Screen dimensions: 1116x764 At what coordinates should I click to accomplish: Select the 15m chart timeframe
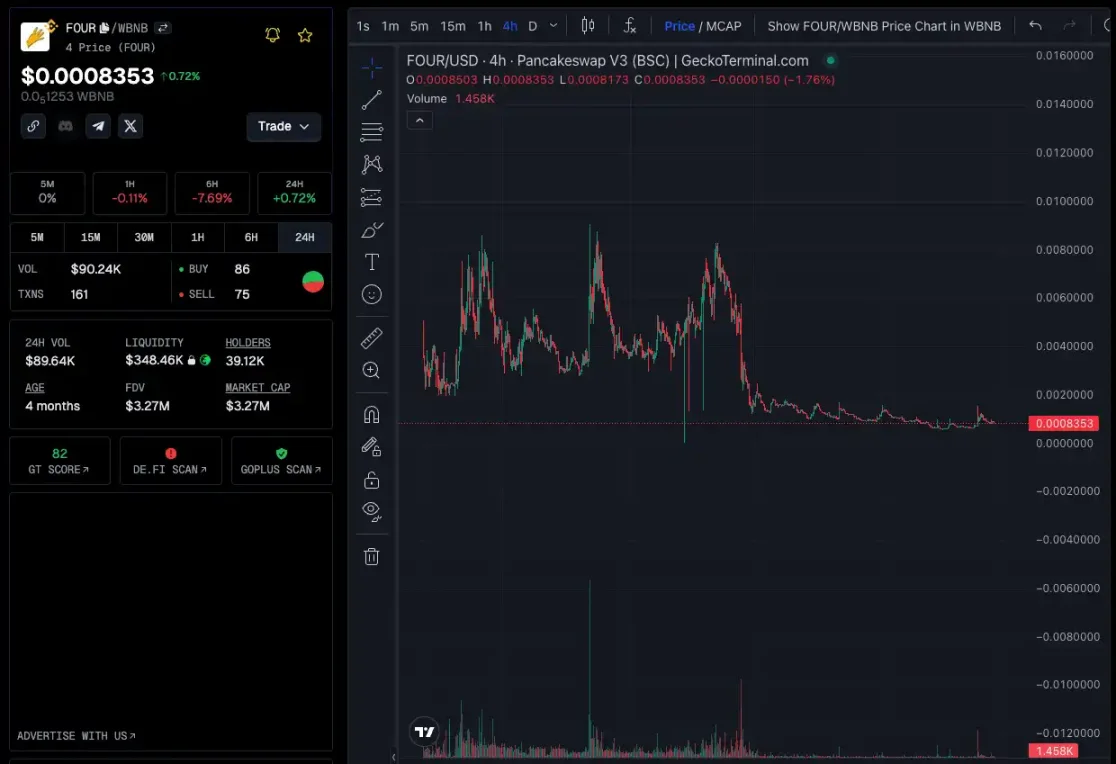pos(453,26)
